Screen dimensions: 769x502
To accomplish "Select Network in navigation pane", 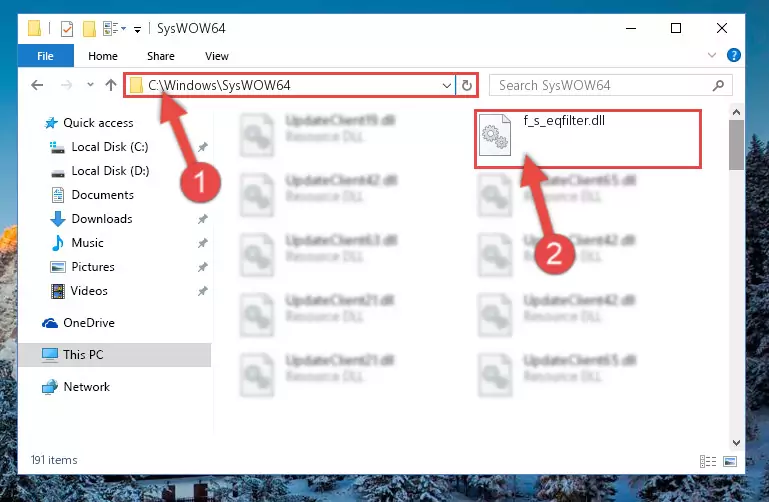I will (87, 387).
